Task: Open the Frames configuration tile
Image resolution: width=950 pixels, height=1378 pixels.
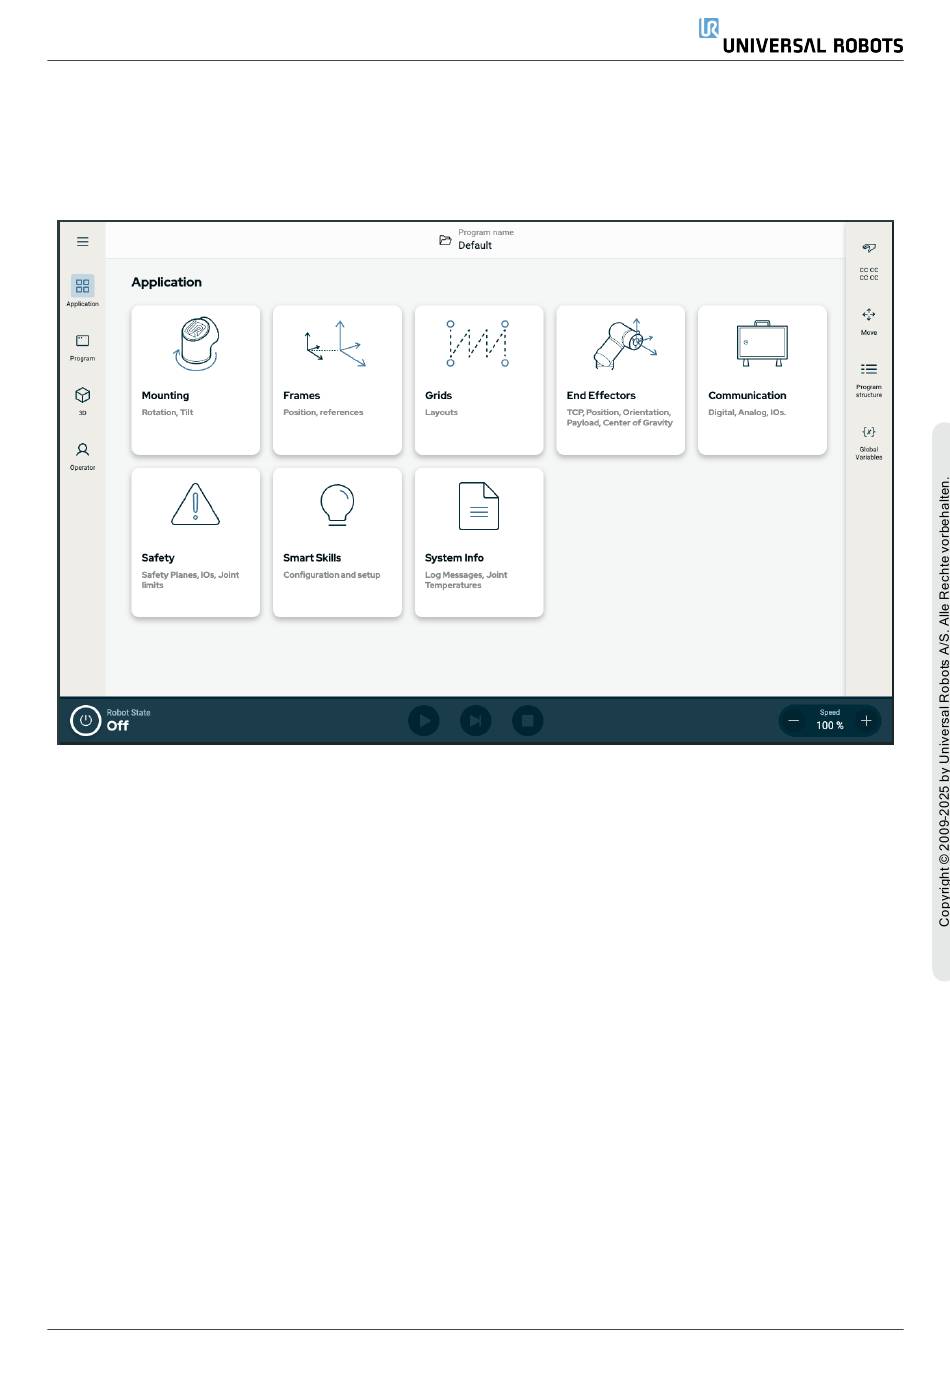Action: tap(337, 380)
